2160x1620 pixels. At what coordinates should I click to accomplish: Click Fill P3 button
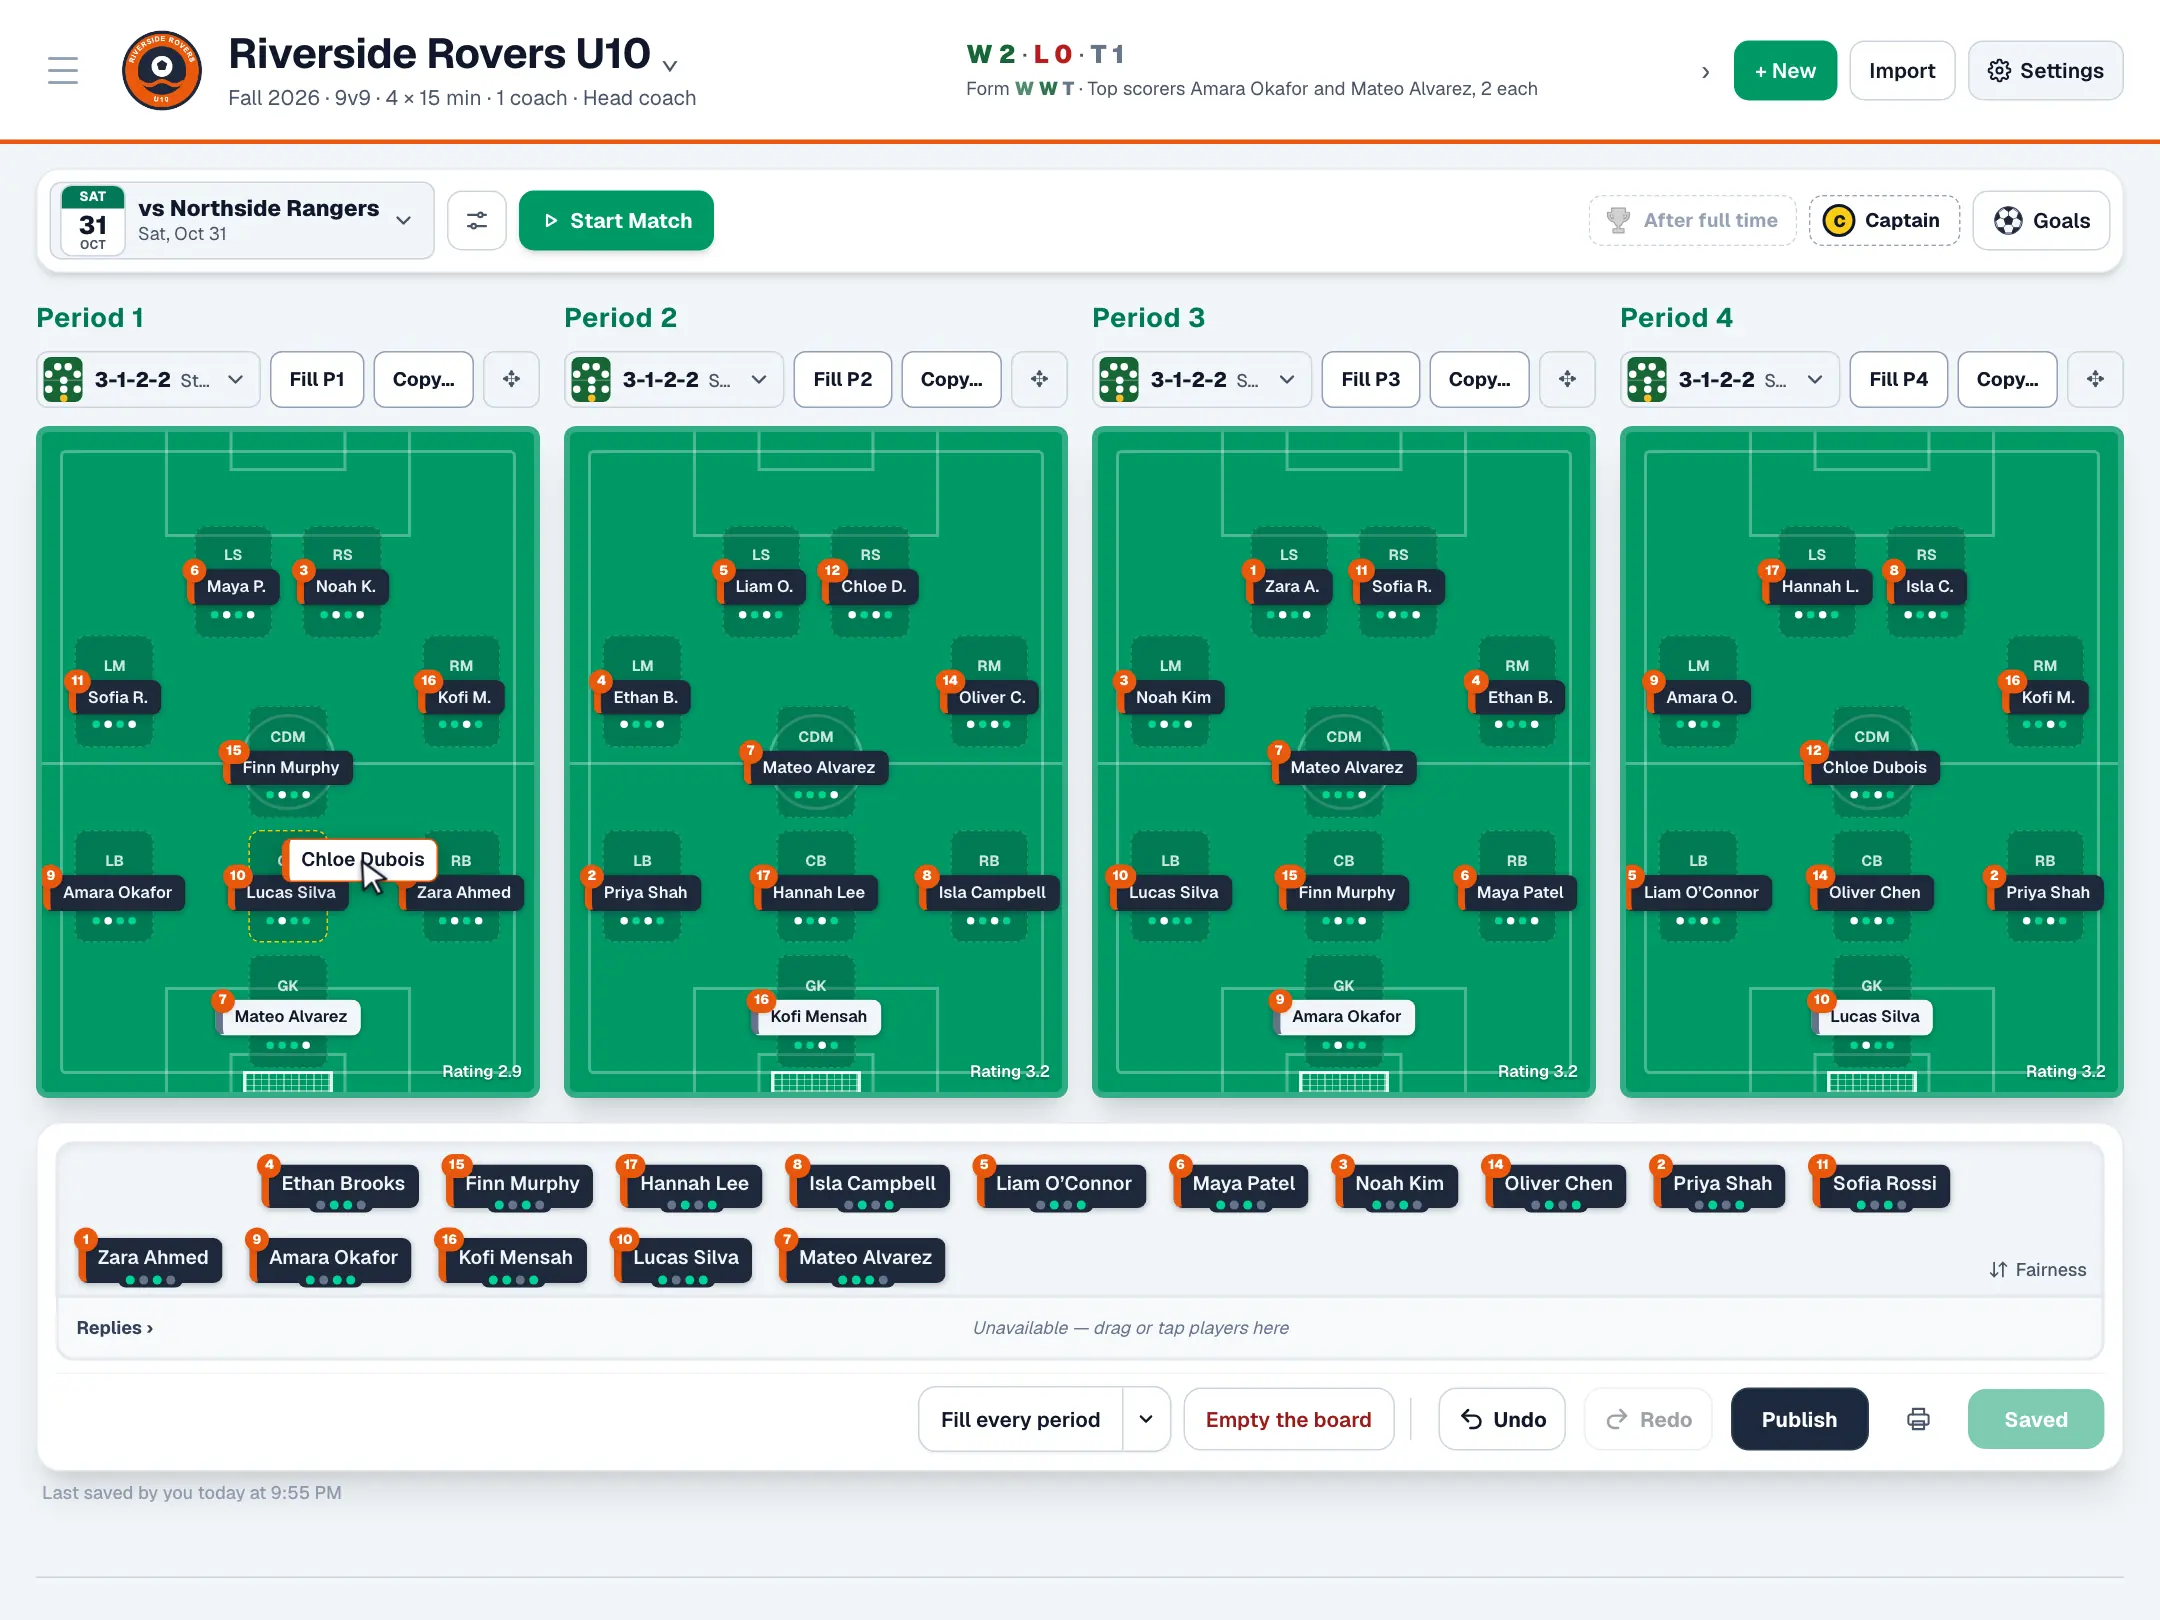pyautogui.click(x=1370, y=379)
